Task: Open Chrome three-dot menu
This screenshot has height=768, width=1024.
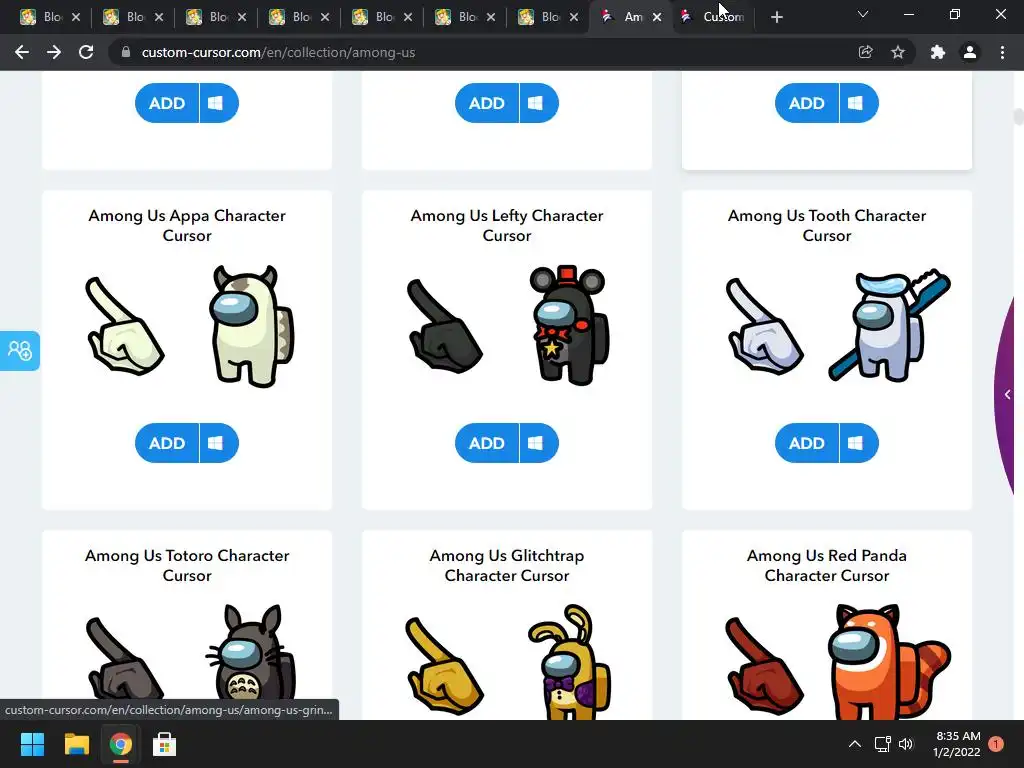Action: click(x=1002, y=52)
